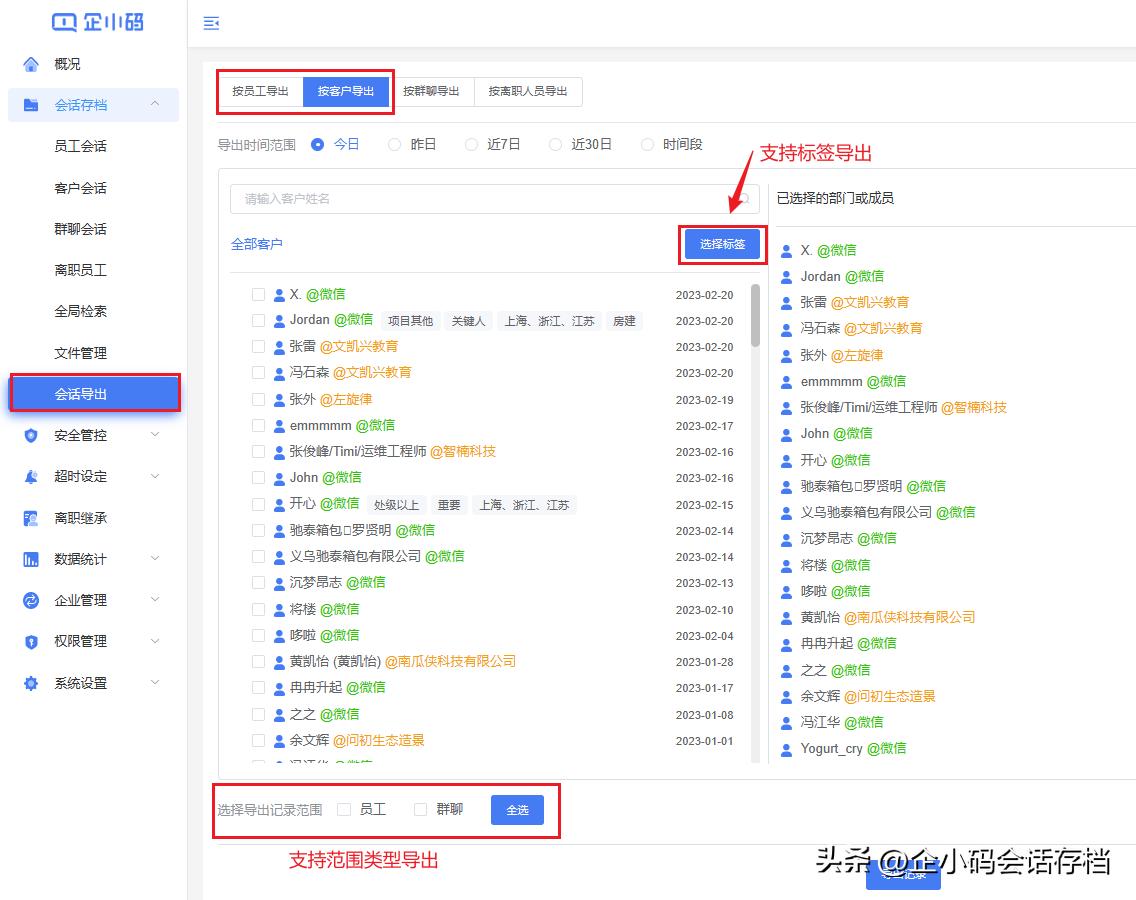Select the 近7日 radio button
The height and width of the screenshot is (900, 1136).
(x=470, y=143)
